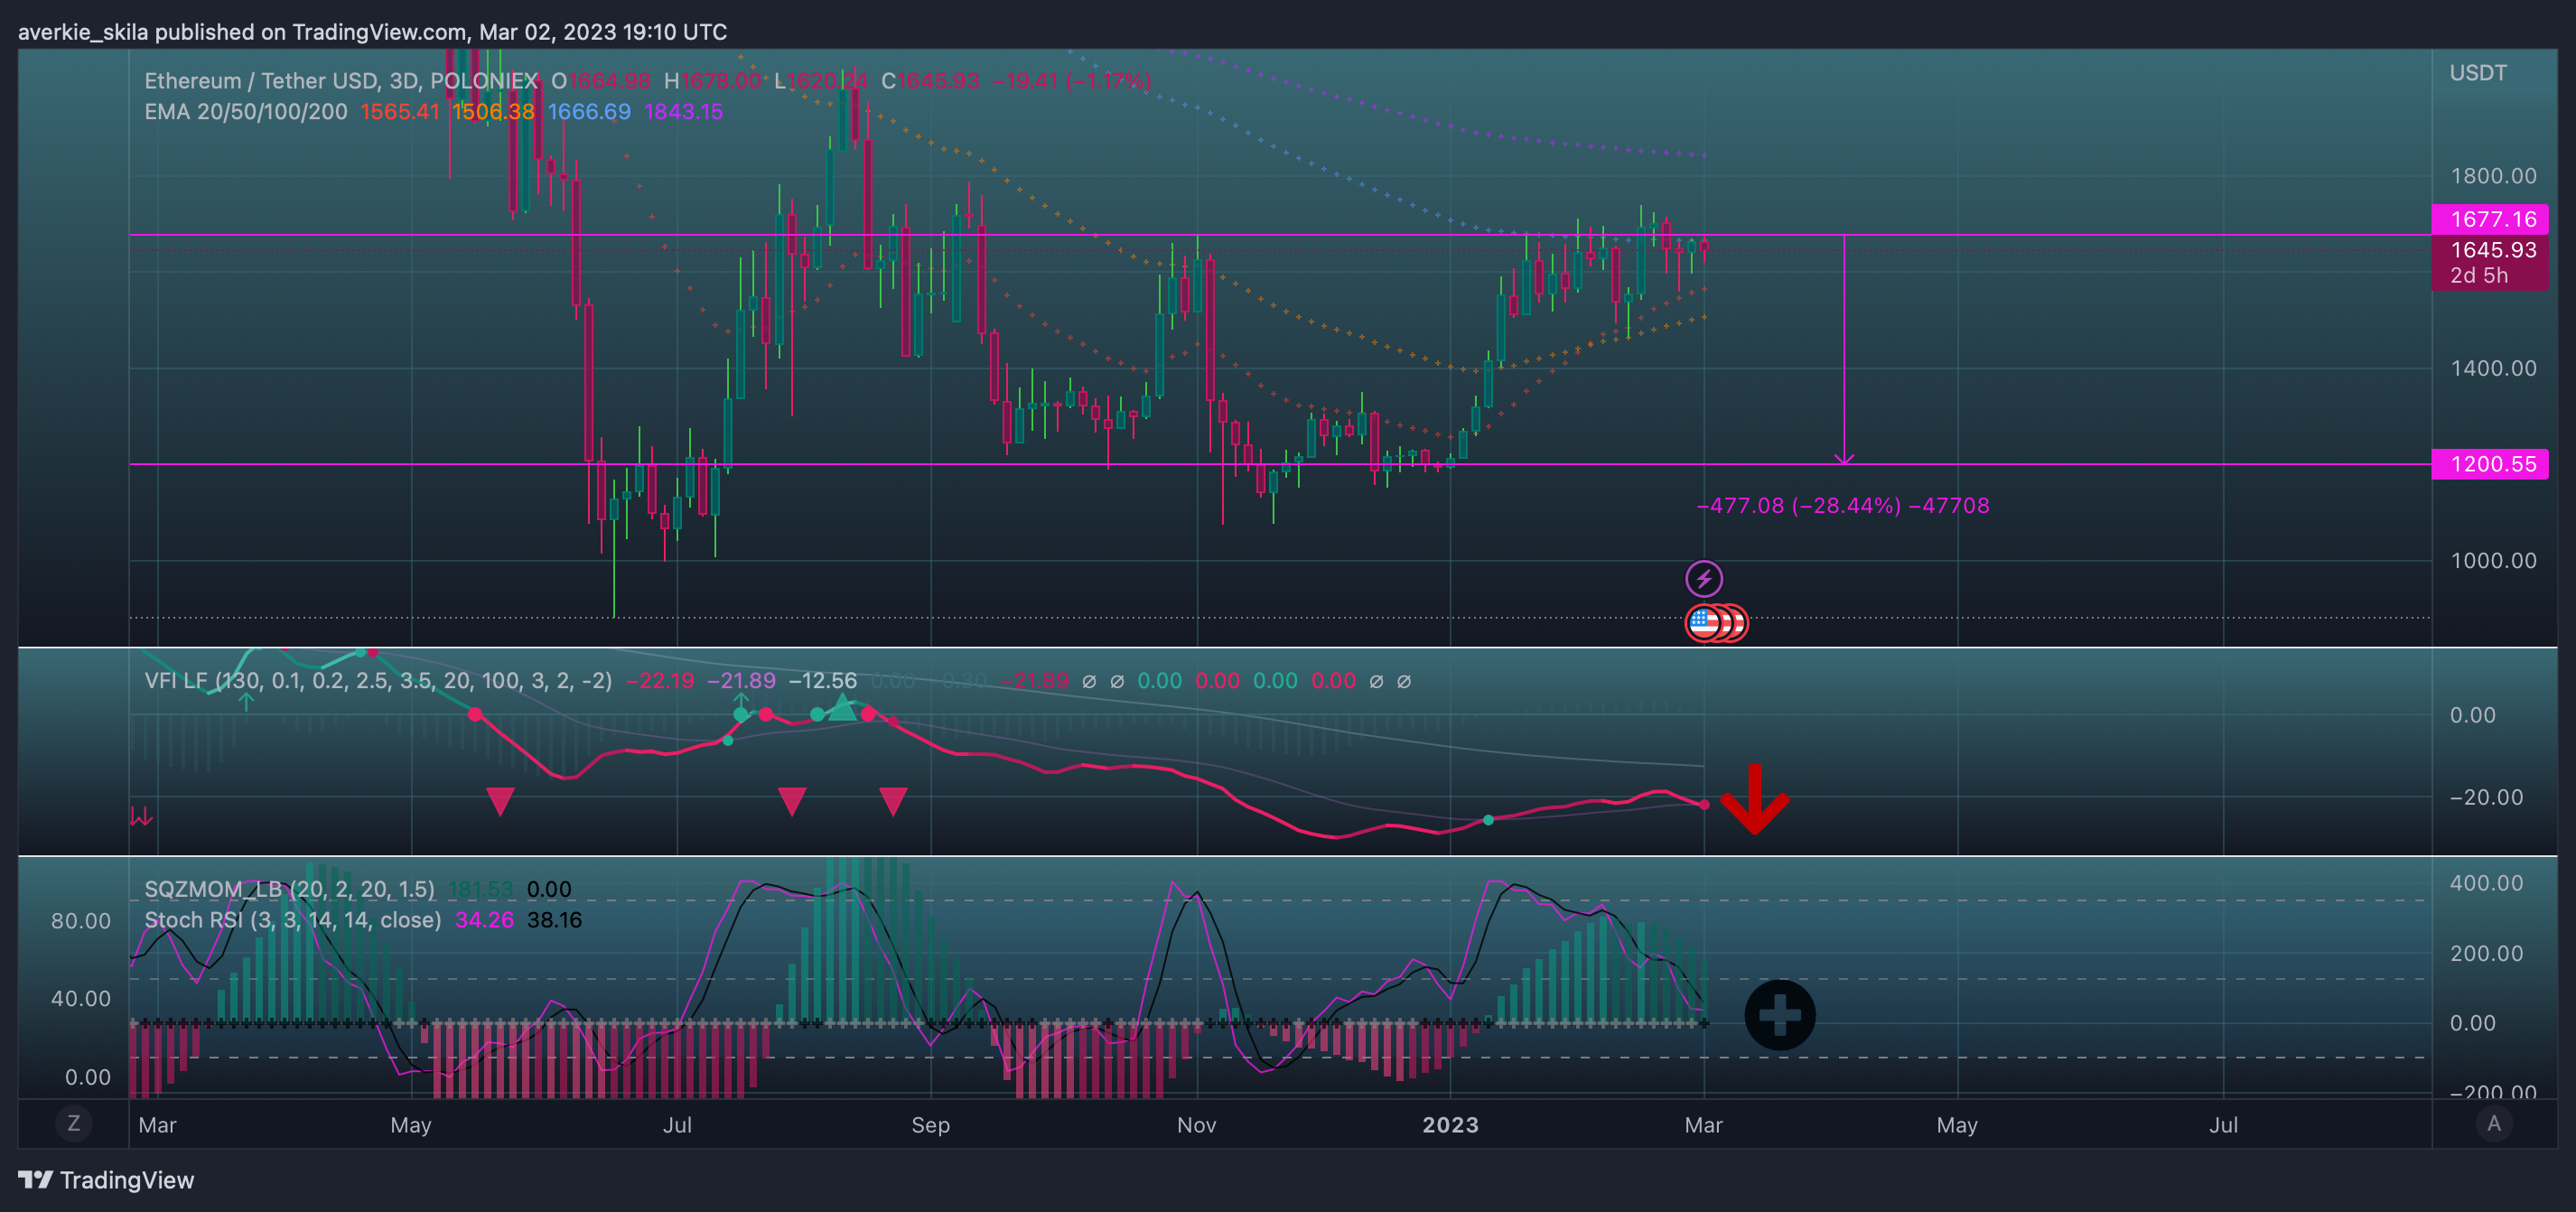The width and height of the screenshot is (2576, 1212).
Task: Click the 1200.55 price label
Action: point(2490,464)
